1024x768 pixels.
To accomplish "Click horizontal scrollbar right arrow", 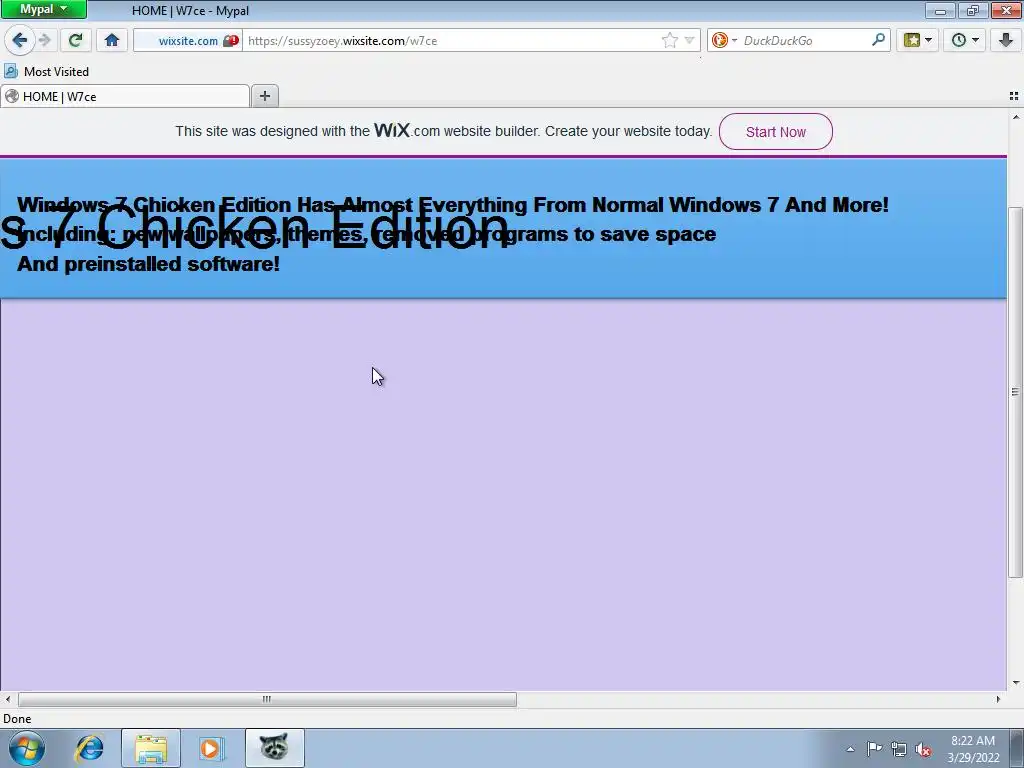I will click(x=998, y=699).
